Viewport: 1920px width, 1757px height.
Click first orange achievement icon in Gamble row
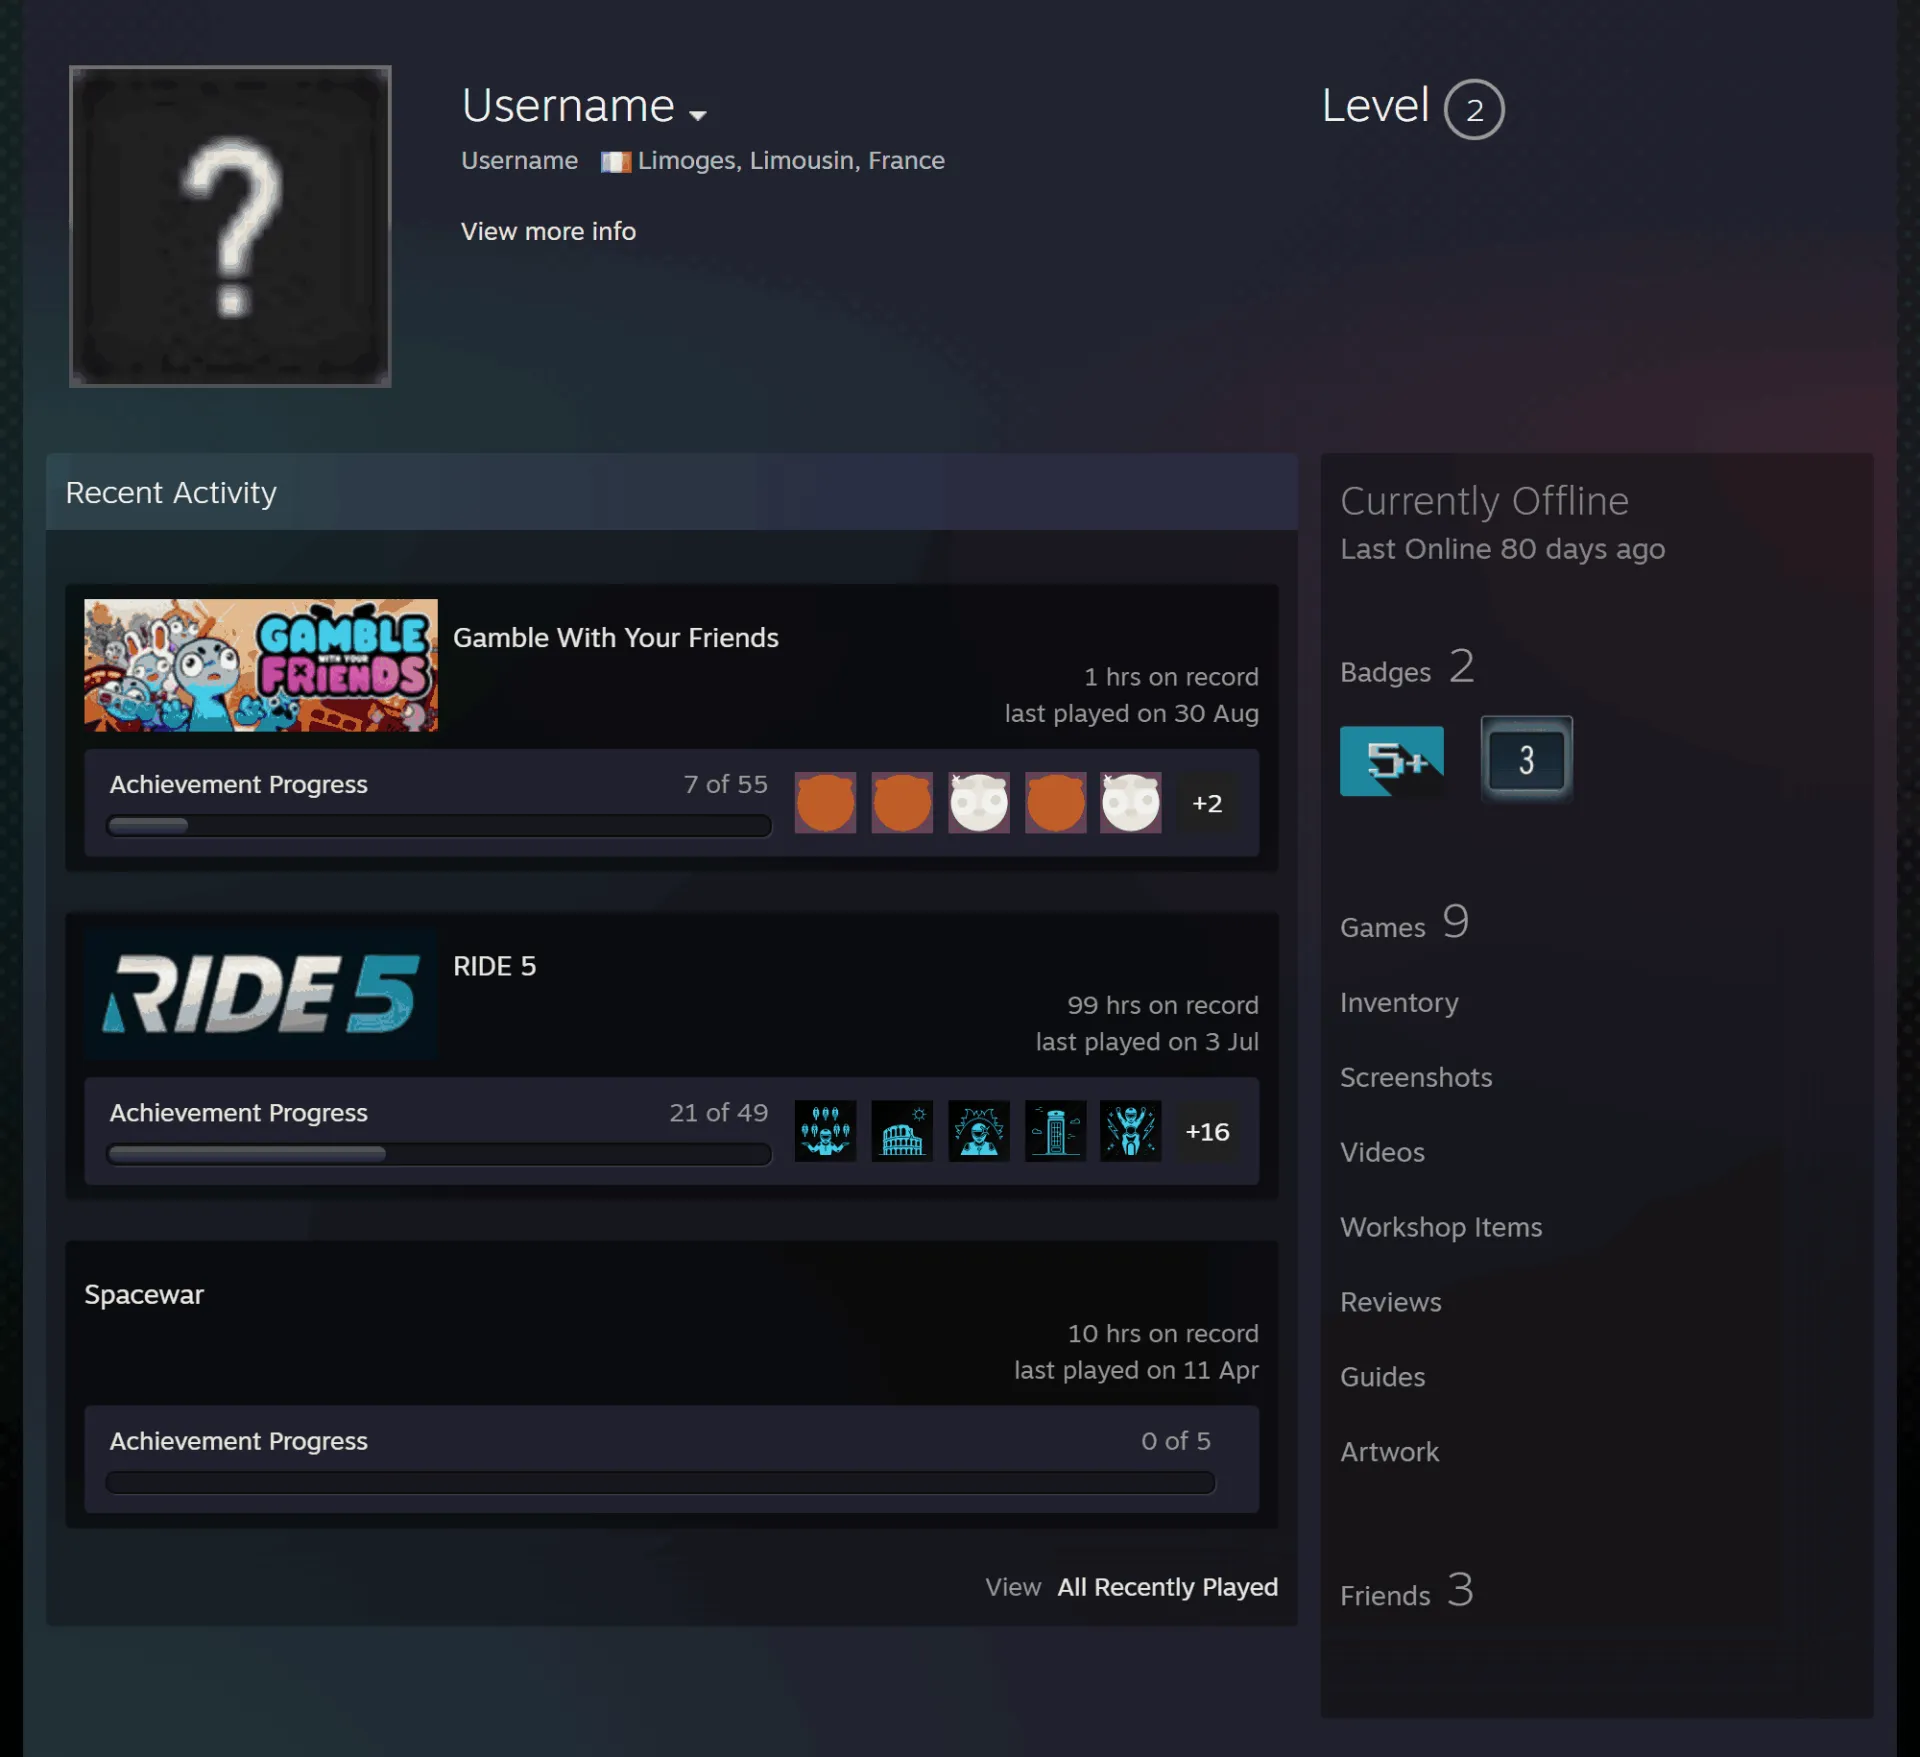click(x=825, y=802)
